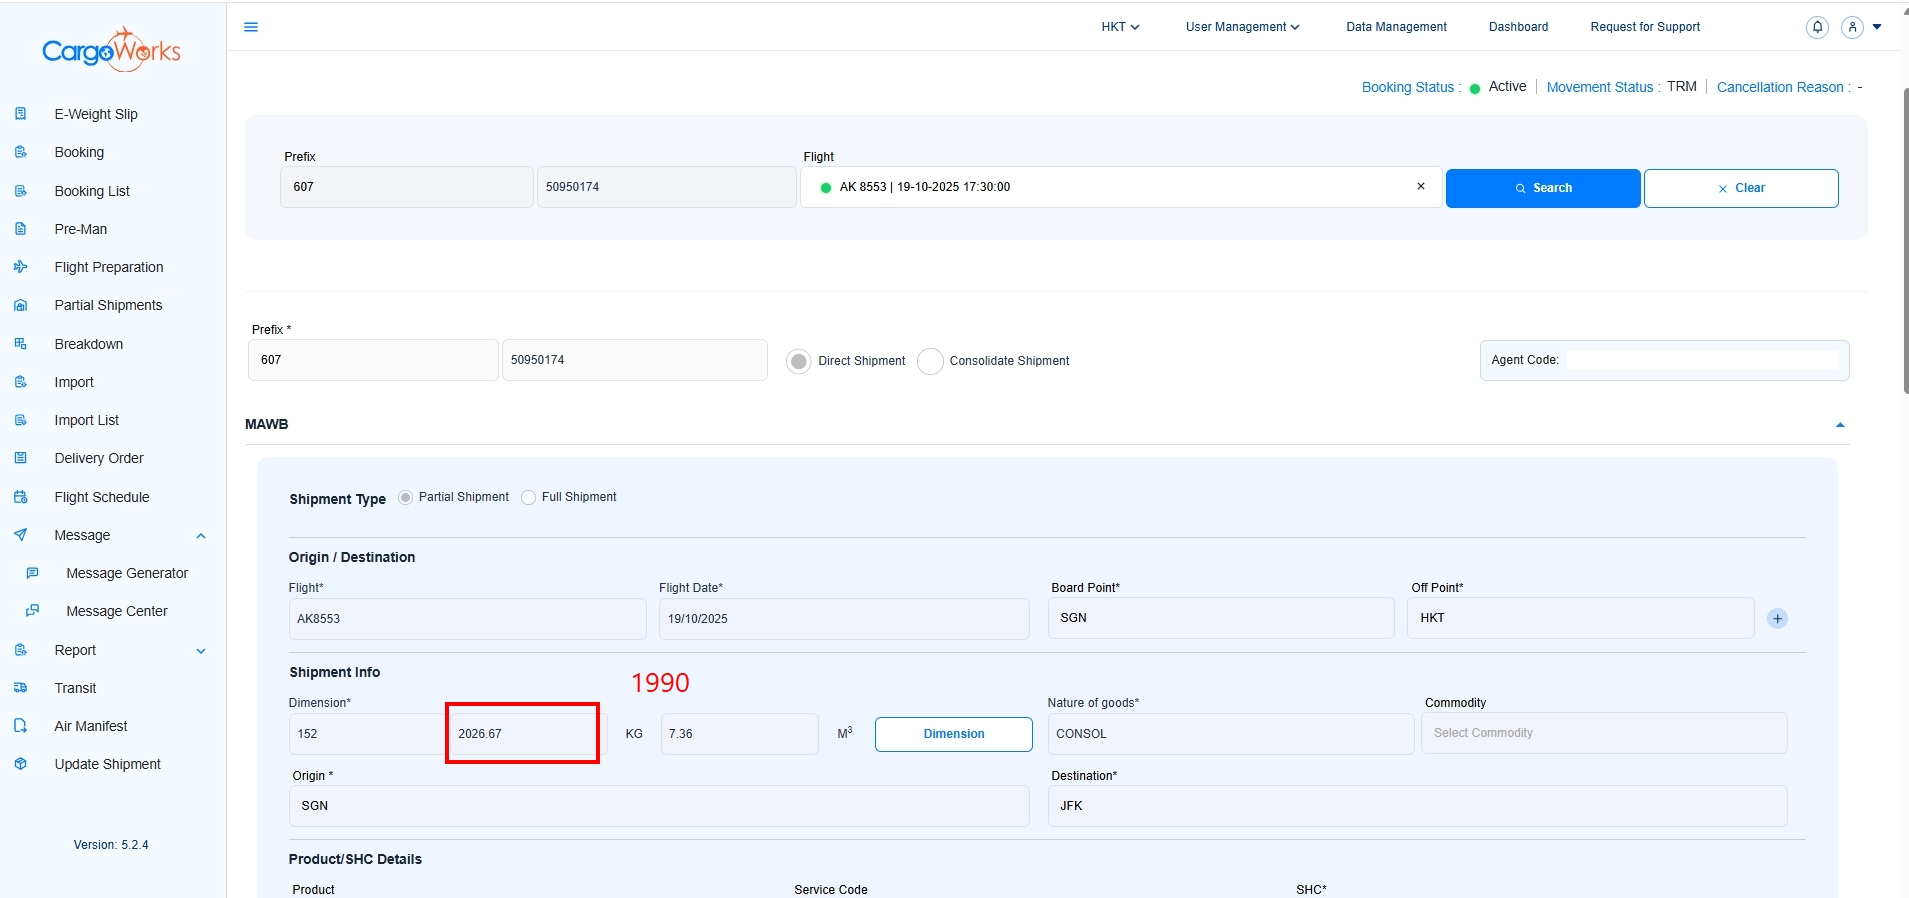The width and height of the screenshot is (1909, 898).
Task: Clear the selected flight with the X icon
Action: click(x=1420, y=187)
